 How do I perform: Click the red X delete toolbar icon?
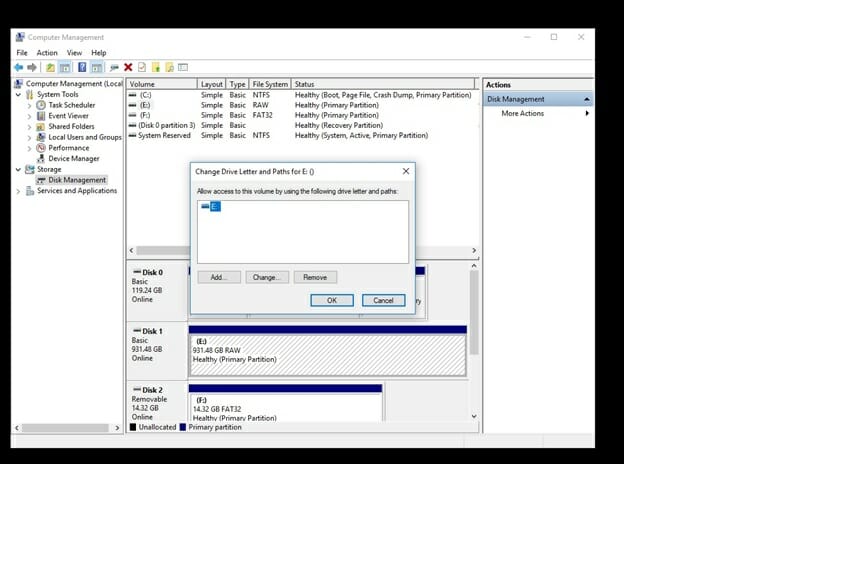coord(128,67)
